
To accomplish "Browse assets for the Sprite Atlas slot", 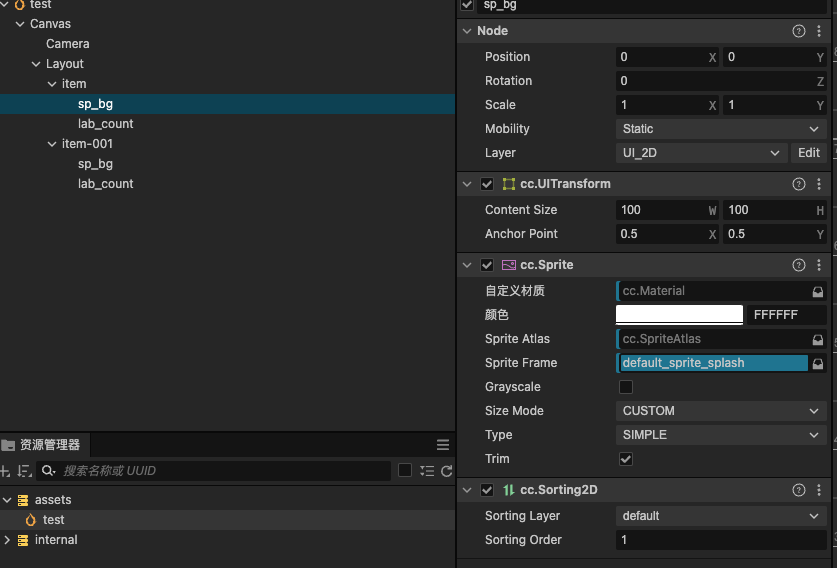I will tap(817, 340).
